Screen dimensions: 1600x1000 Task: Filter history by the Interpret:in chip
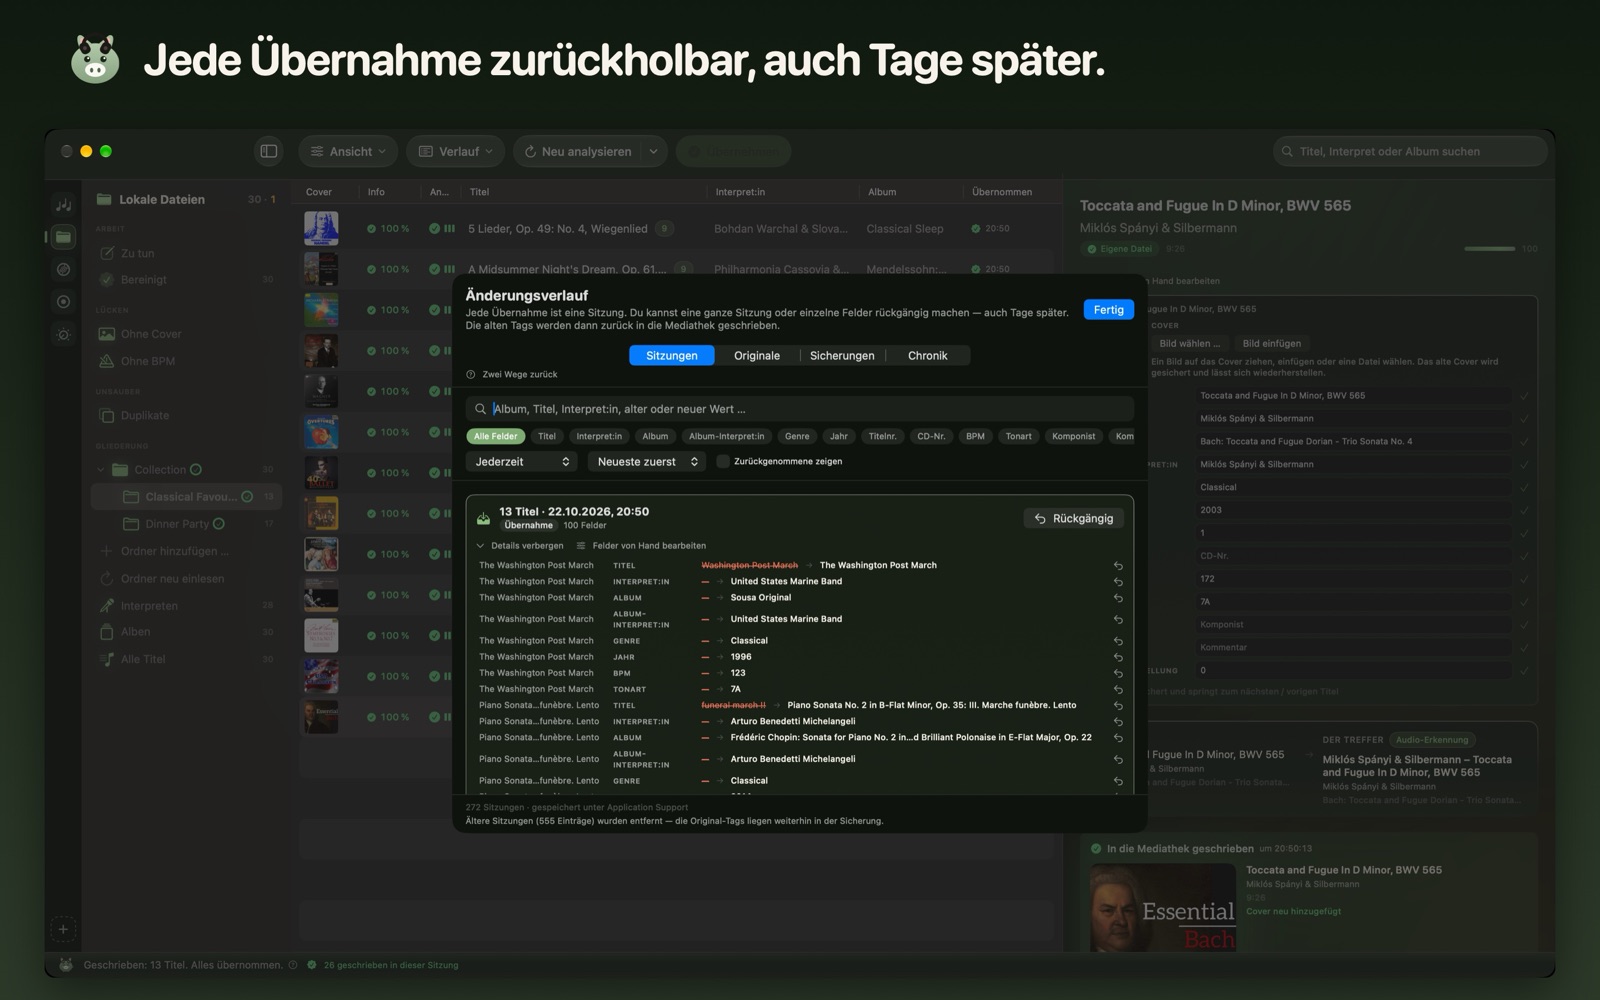[599, 436]
